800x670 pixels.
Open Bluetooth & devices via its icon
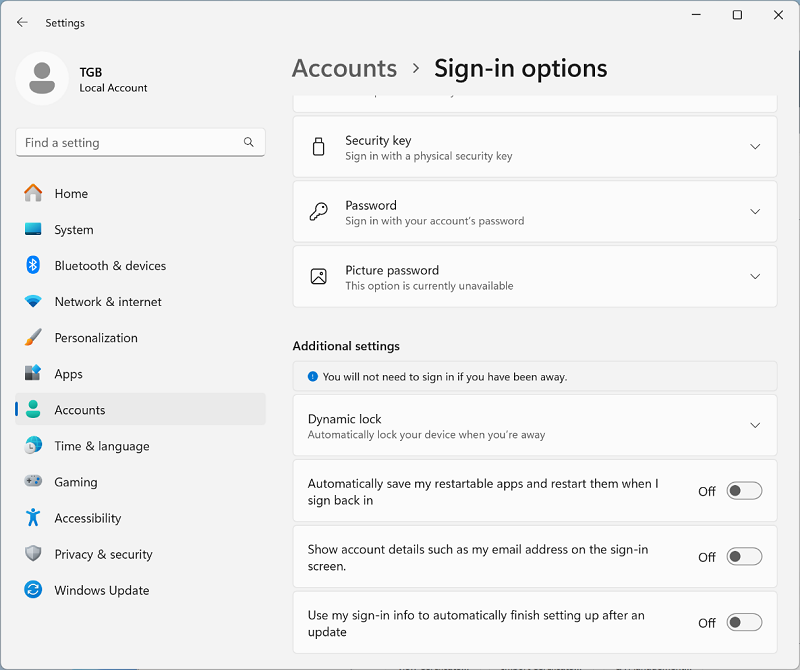(x=33, y=265)
